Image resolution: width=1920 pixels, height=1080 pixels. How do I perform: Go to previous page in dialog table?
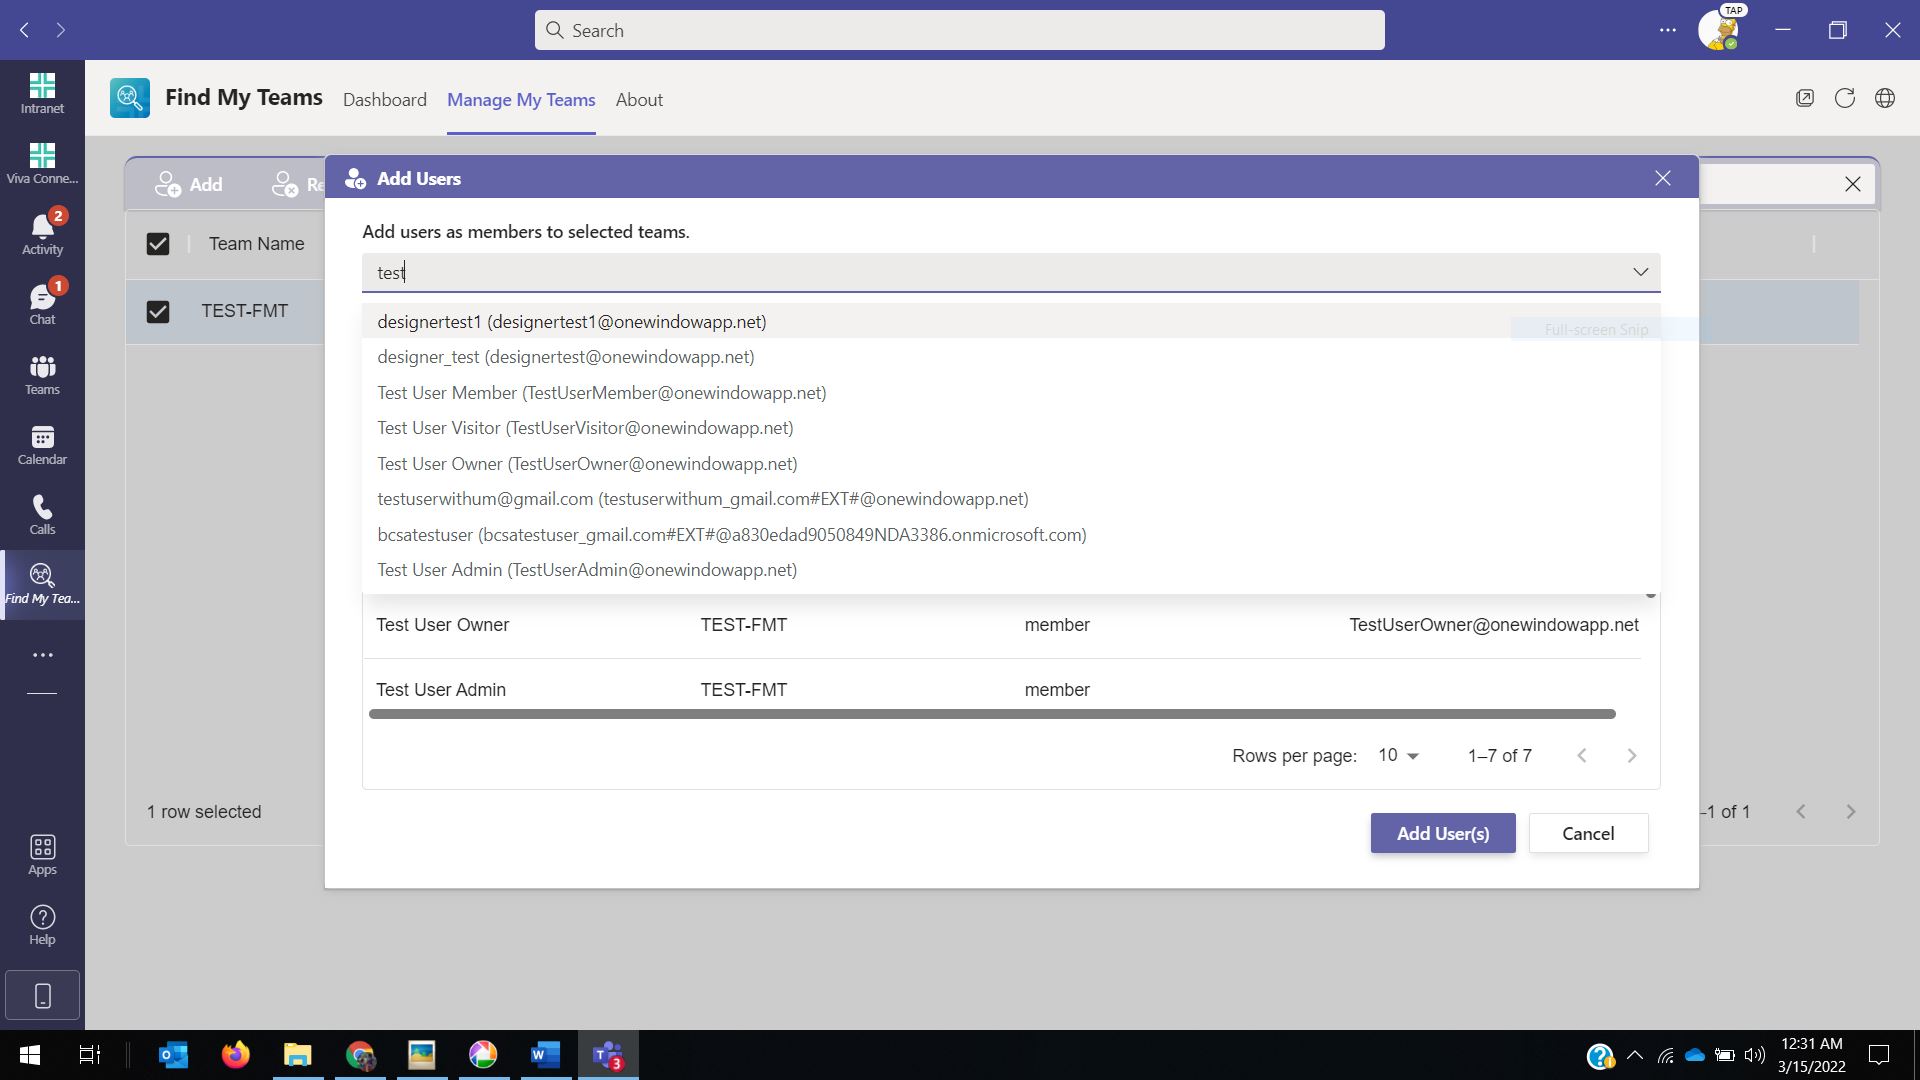tap(1582, 756)
